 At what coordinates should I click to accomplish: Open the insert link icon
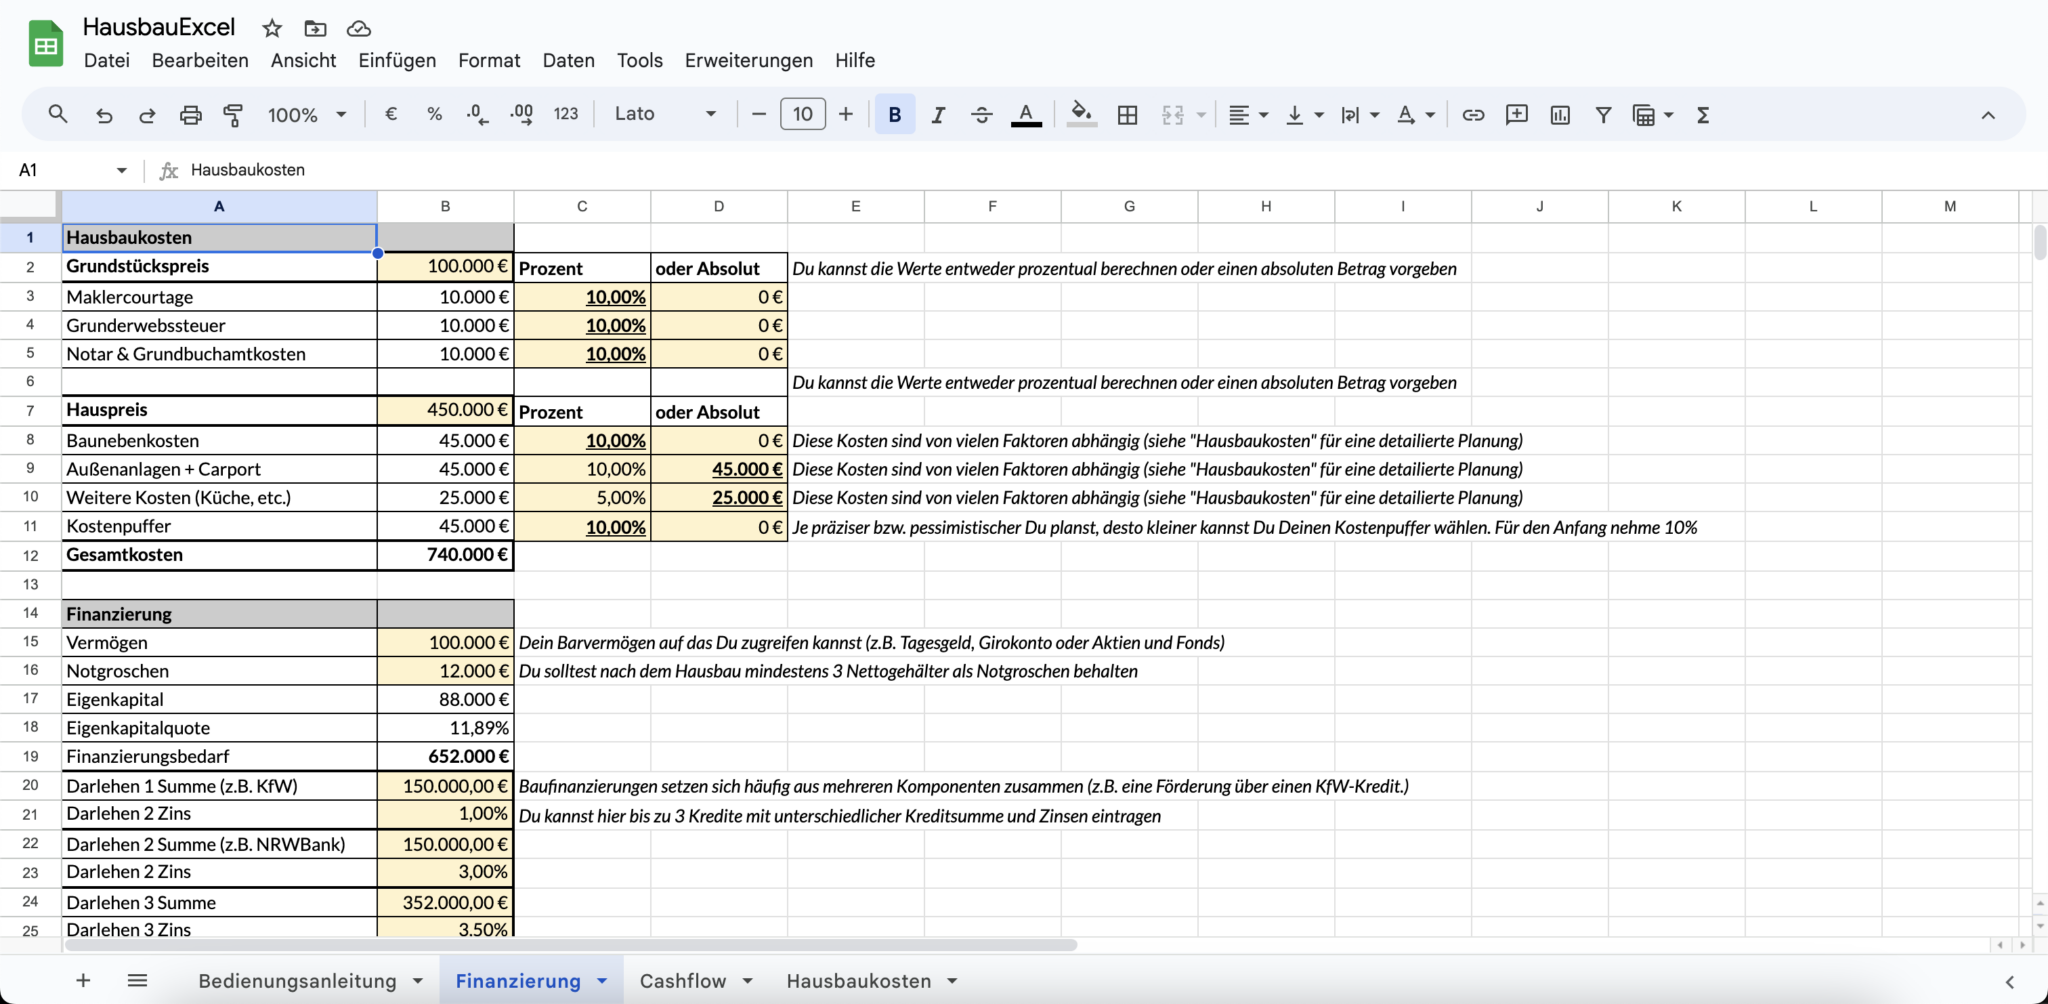coord(1473,114)
